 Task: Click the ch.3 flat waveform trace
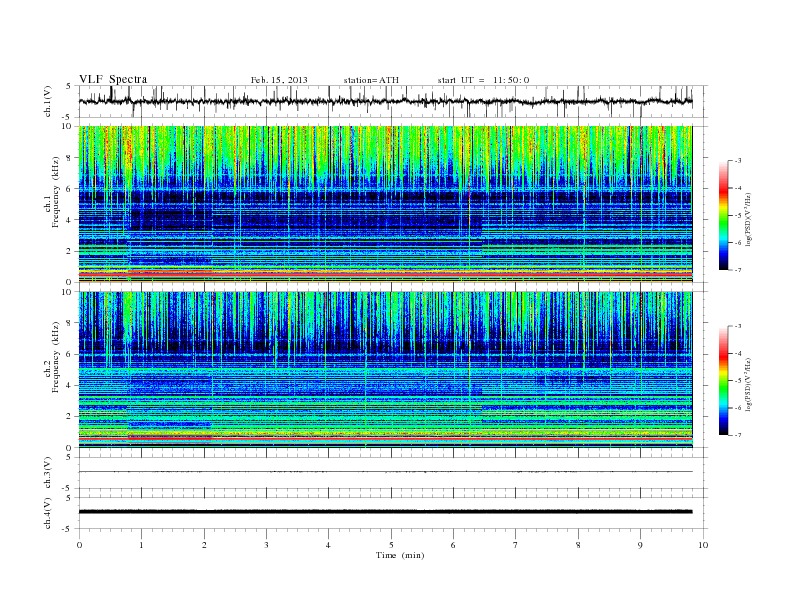click(386, 472)
